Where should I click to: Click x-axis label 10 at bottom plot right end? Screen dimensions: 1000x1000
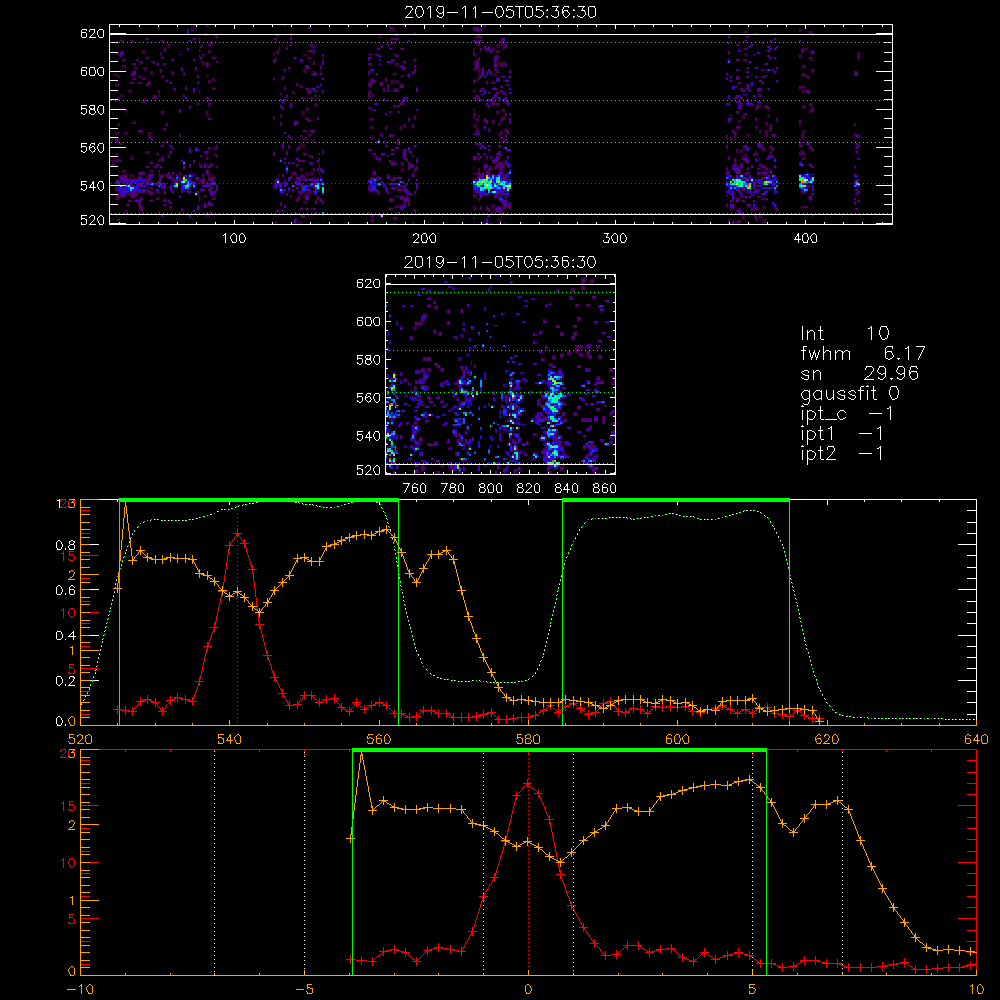click(x=976, y=989)
